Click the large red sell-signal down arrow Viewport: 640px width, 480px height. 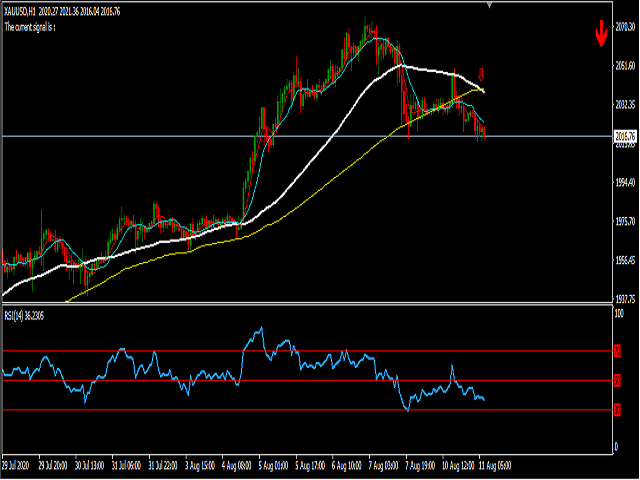(601, 33)
